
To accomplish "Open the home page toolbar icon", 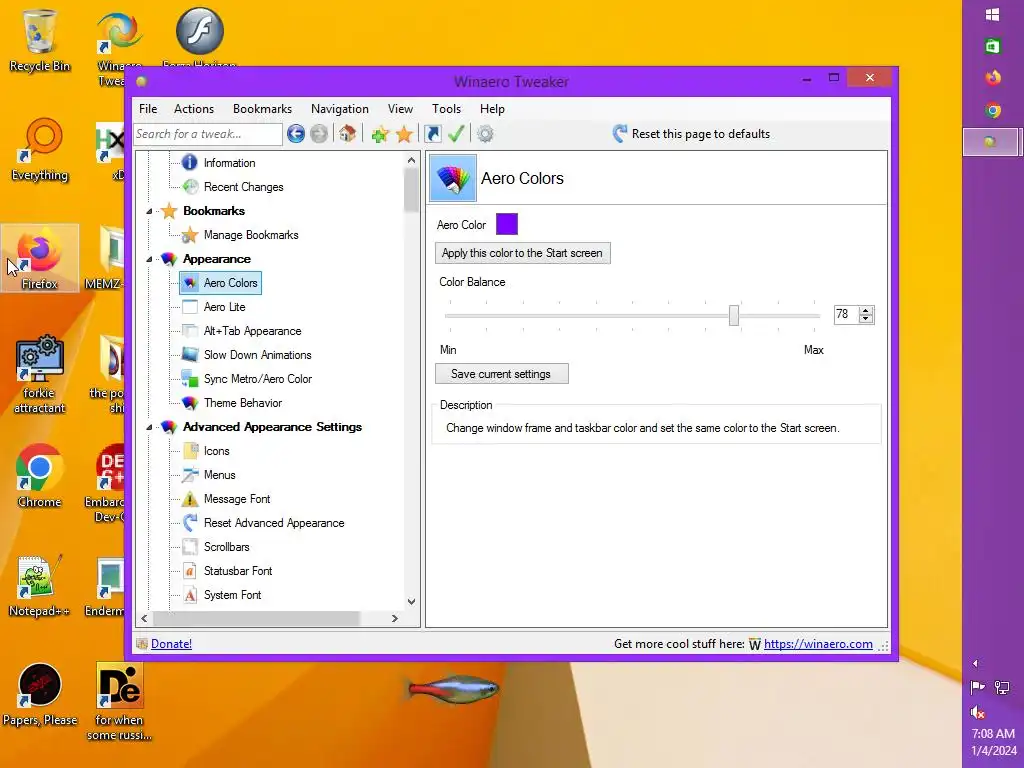I will tap(347, 134).
